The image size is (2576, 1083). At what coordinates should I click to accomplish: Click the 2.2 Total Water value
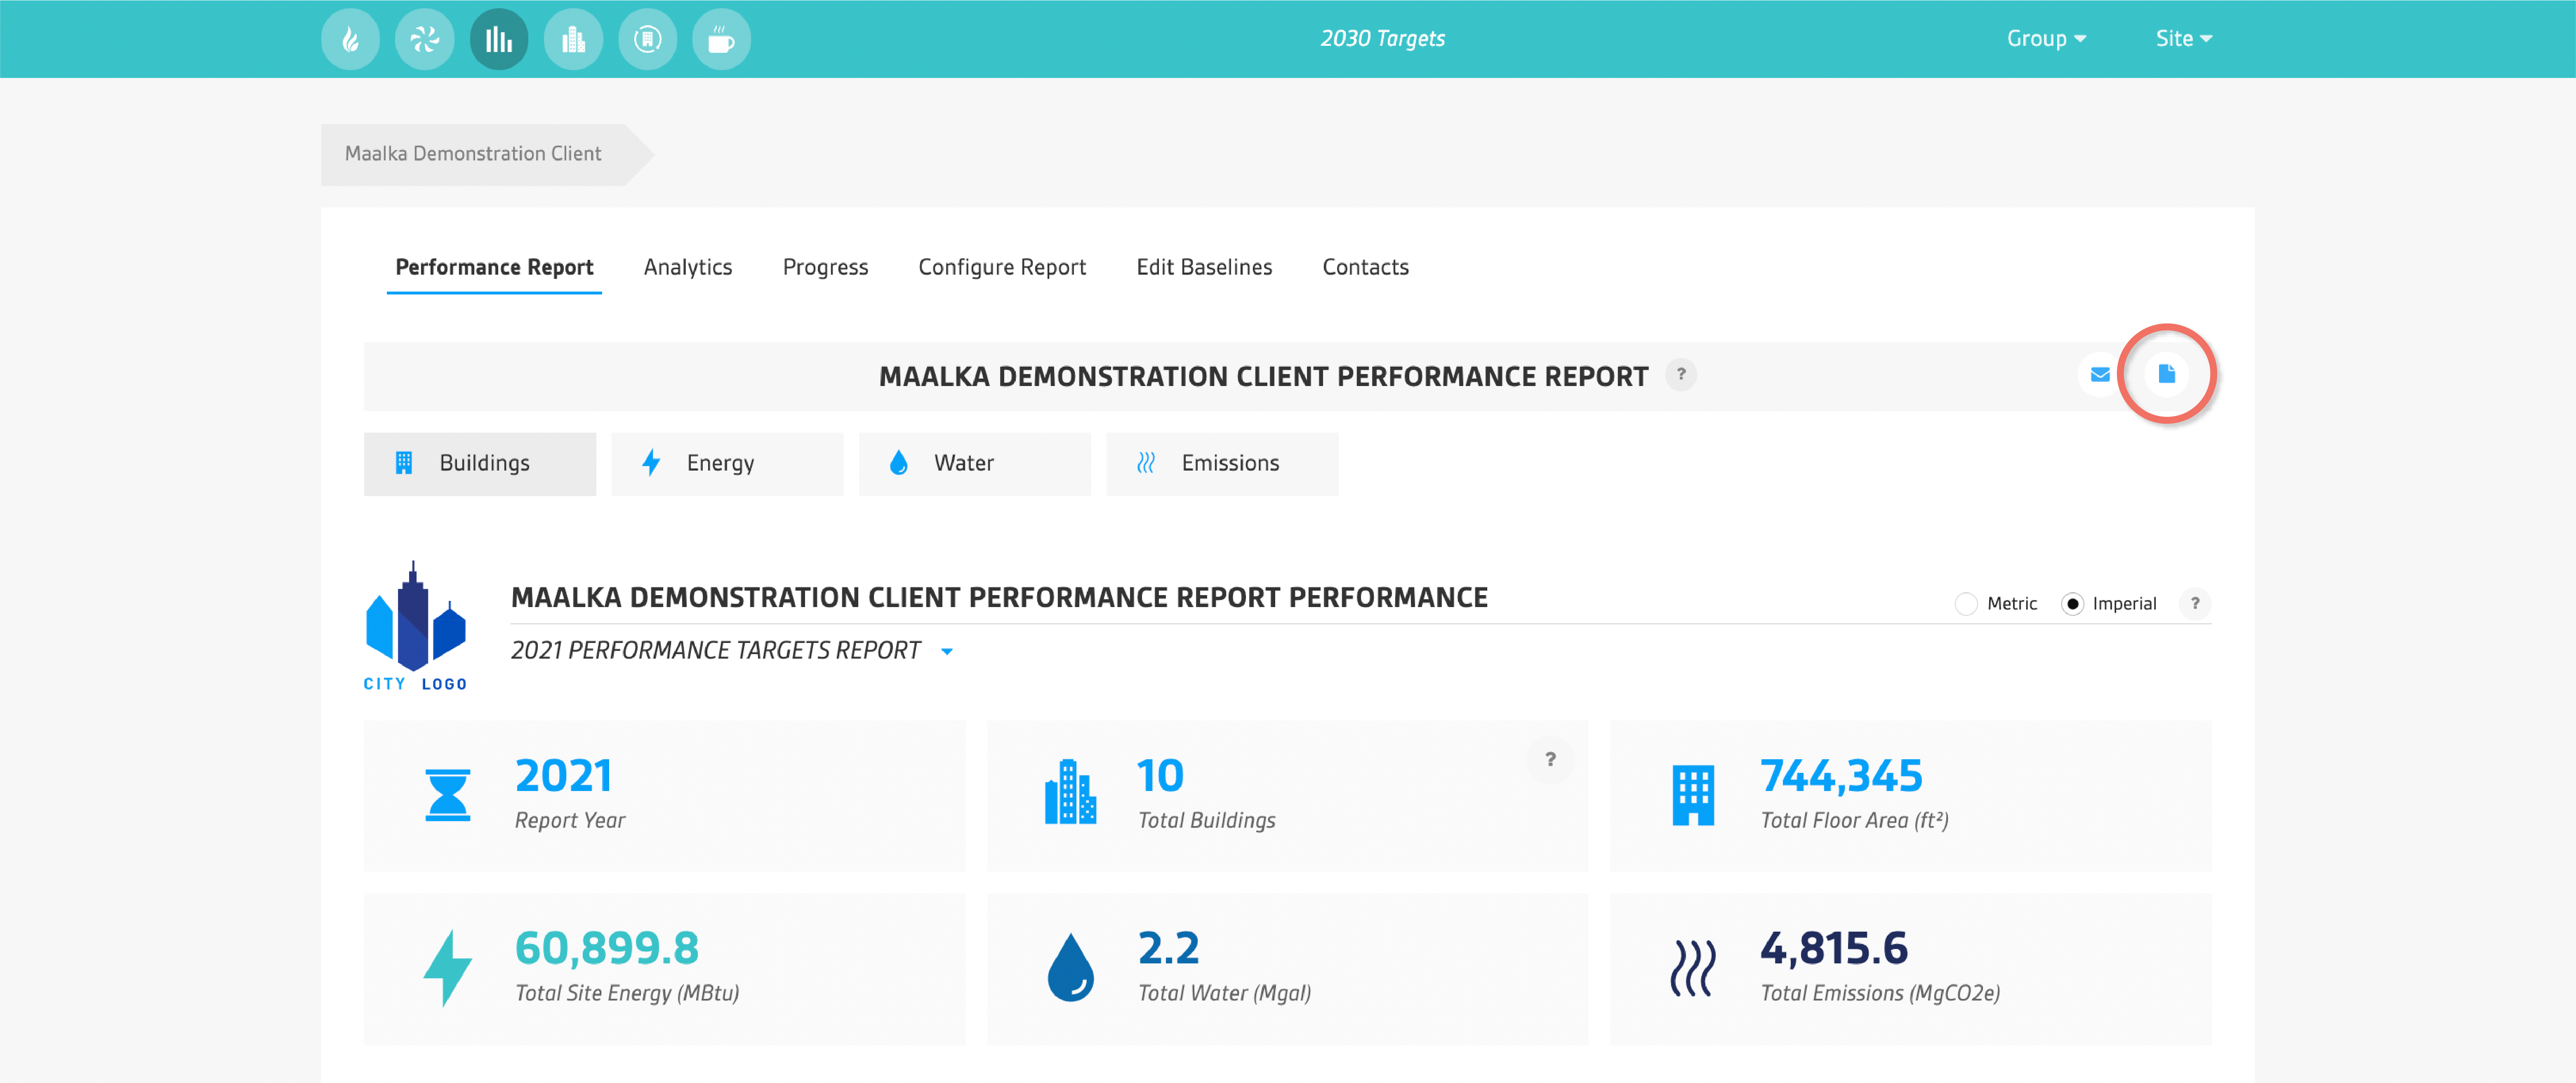(x=1168, y=948)
